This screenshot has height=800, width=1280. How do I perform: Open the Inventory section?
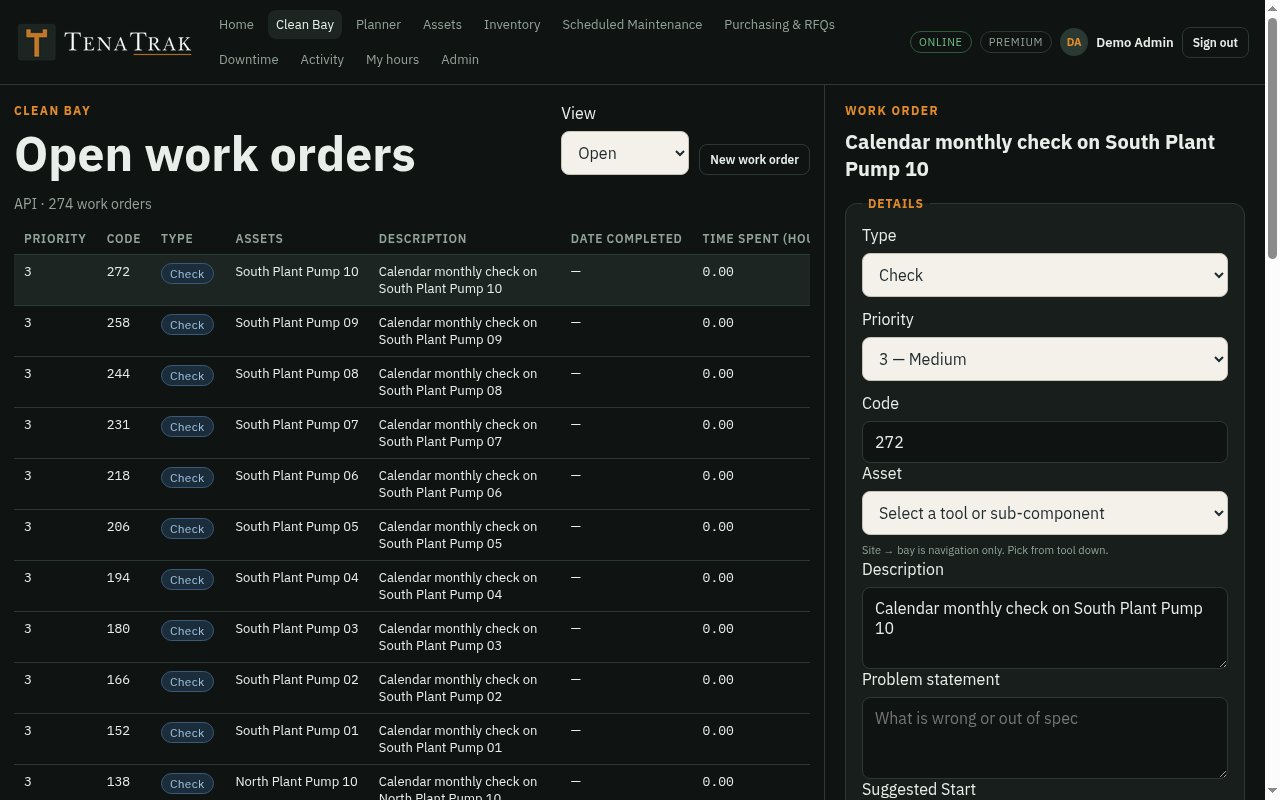tap(512, 25)
